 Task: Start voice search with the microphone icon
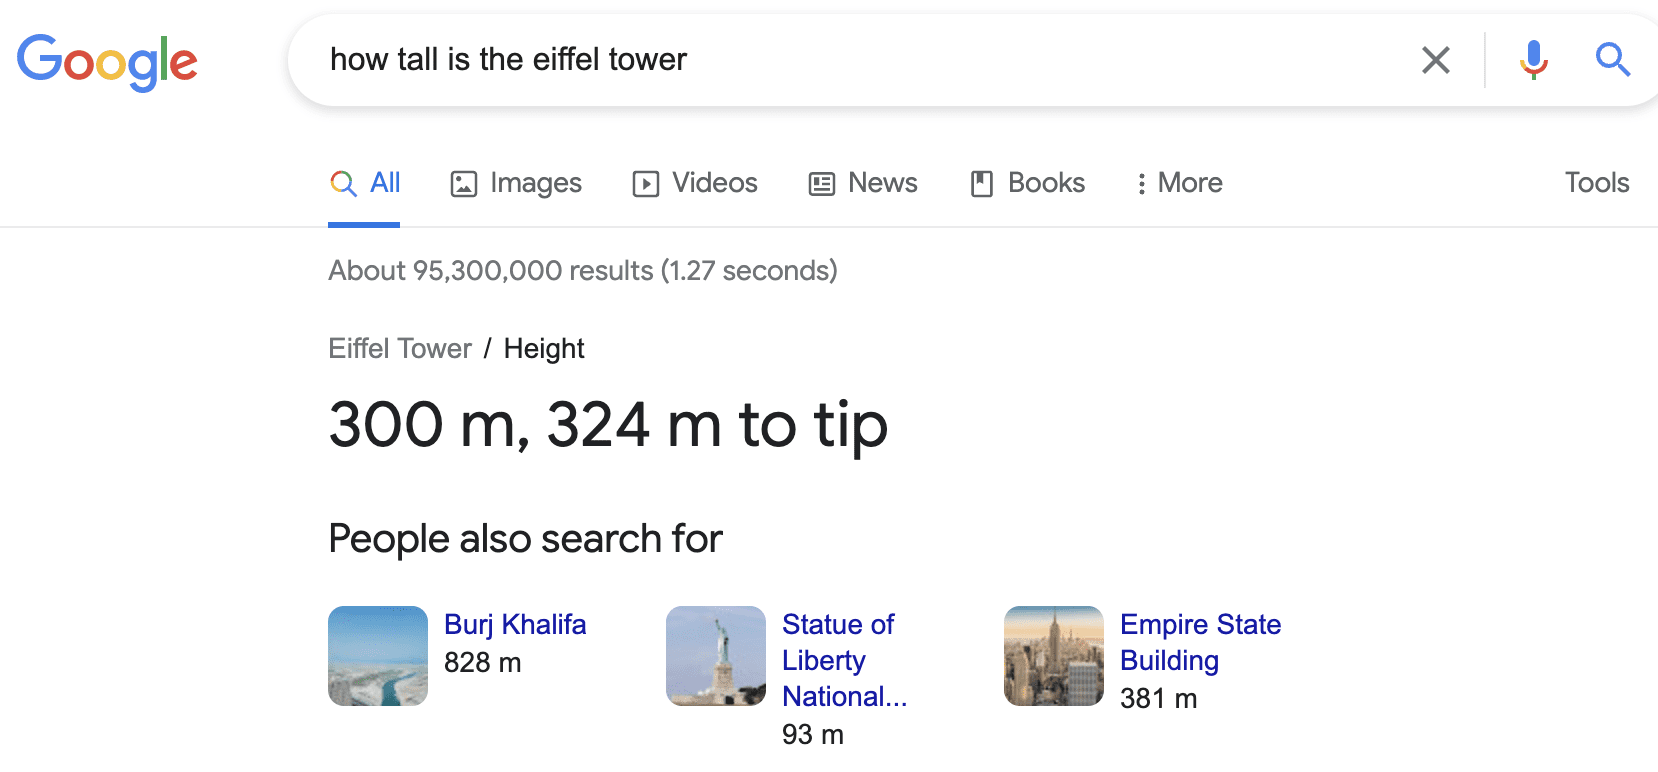1533,60
